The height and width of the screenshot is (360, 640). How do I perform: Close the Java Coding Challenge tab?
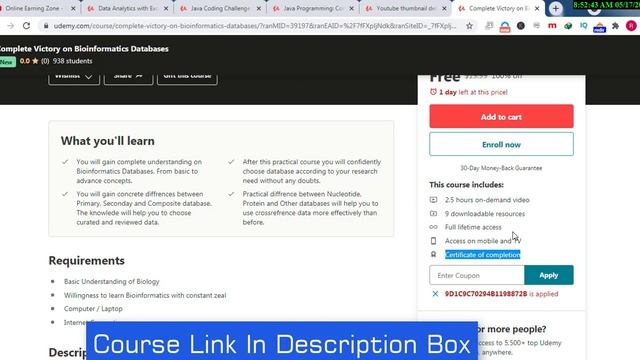[x=258, y=8]
